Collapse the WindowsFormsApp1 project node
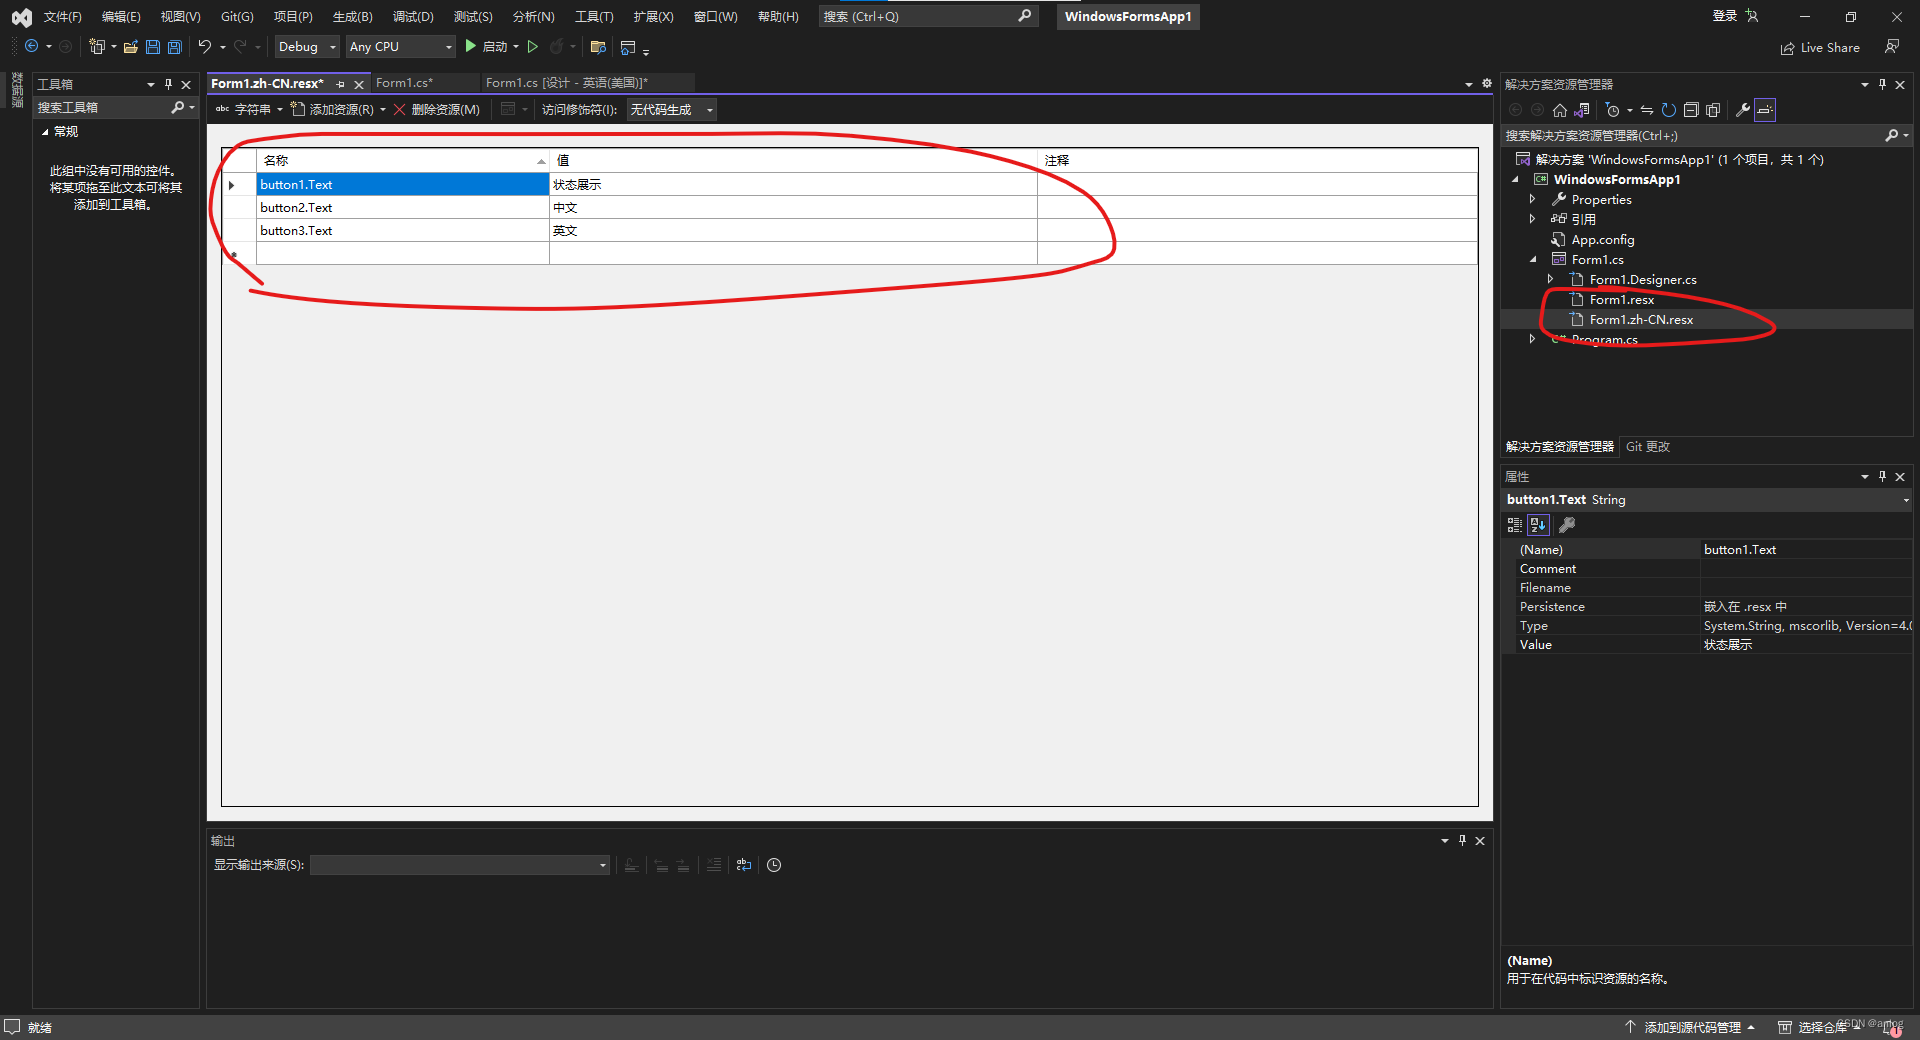 [1515, 179]
